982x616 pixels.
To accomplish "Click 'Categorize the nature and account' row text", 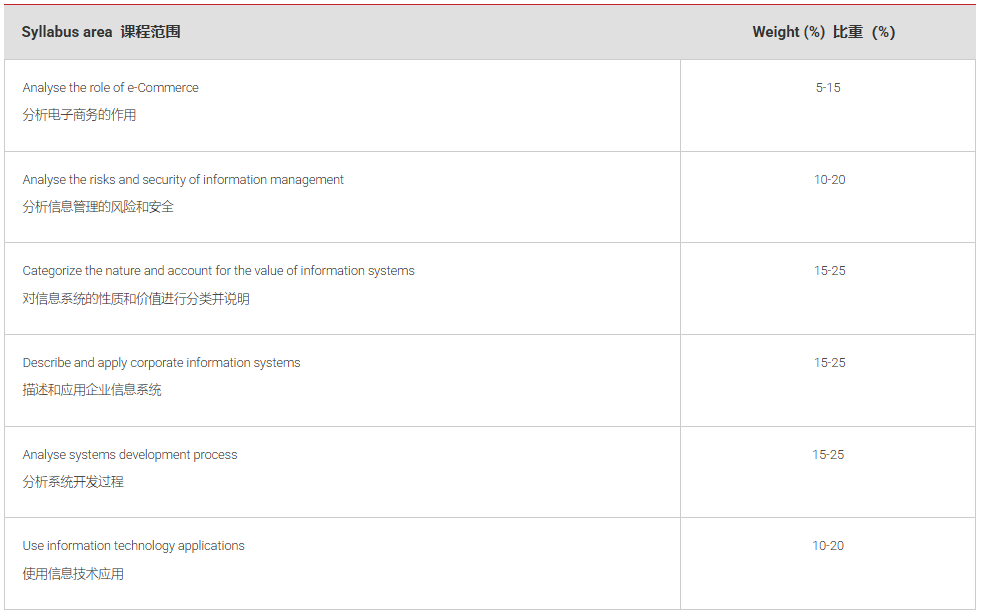I will point(218,271).
